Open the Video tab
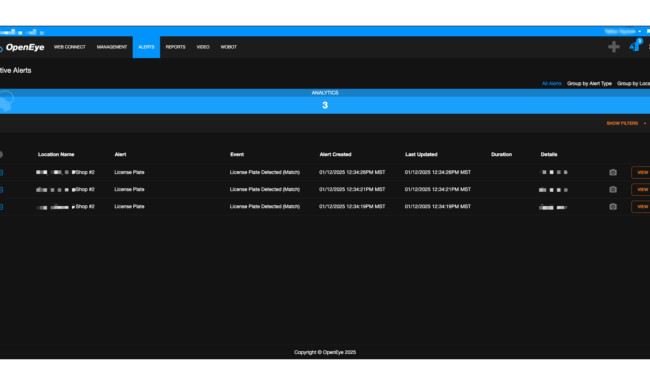The height and width of the screenshot is (385, 650). click(203, 47)
